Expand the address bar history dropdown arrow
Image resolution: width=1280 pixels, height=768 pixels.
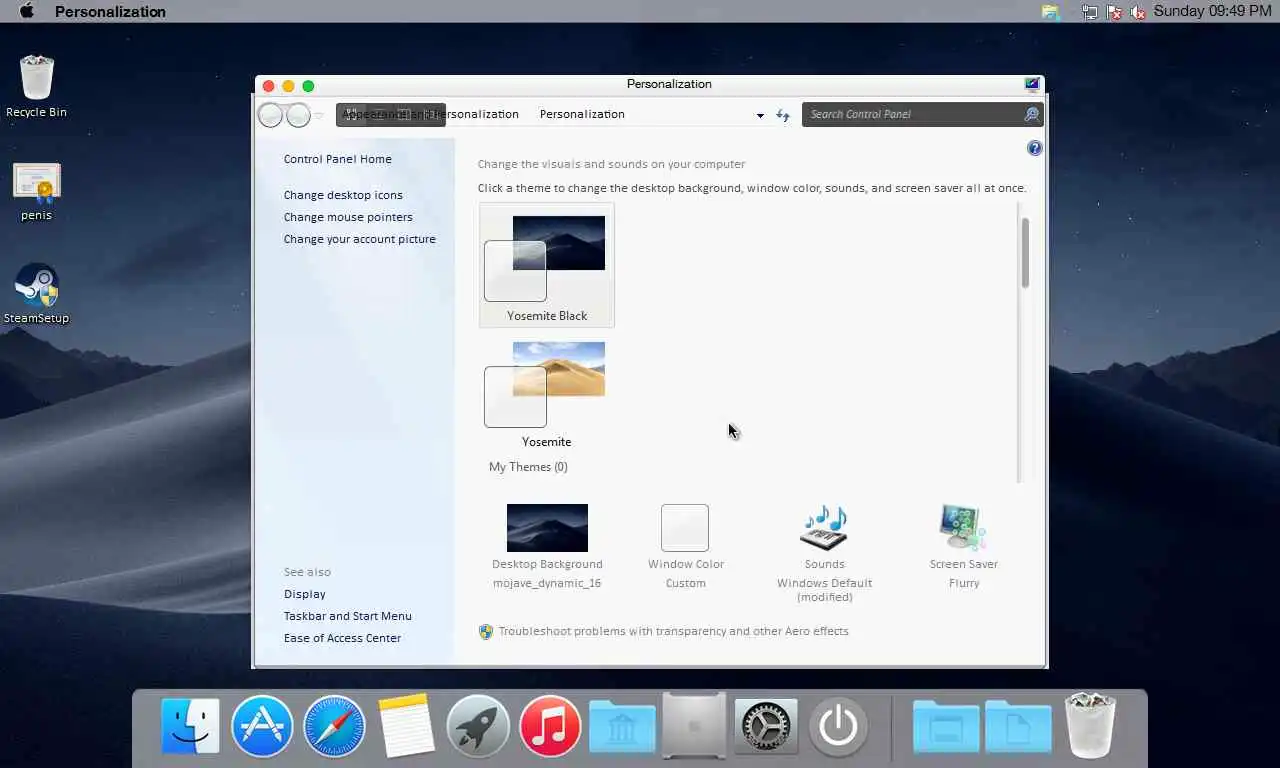[x=760, y=115]
